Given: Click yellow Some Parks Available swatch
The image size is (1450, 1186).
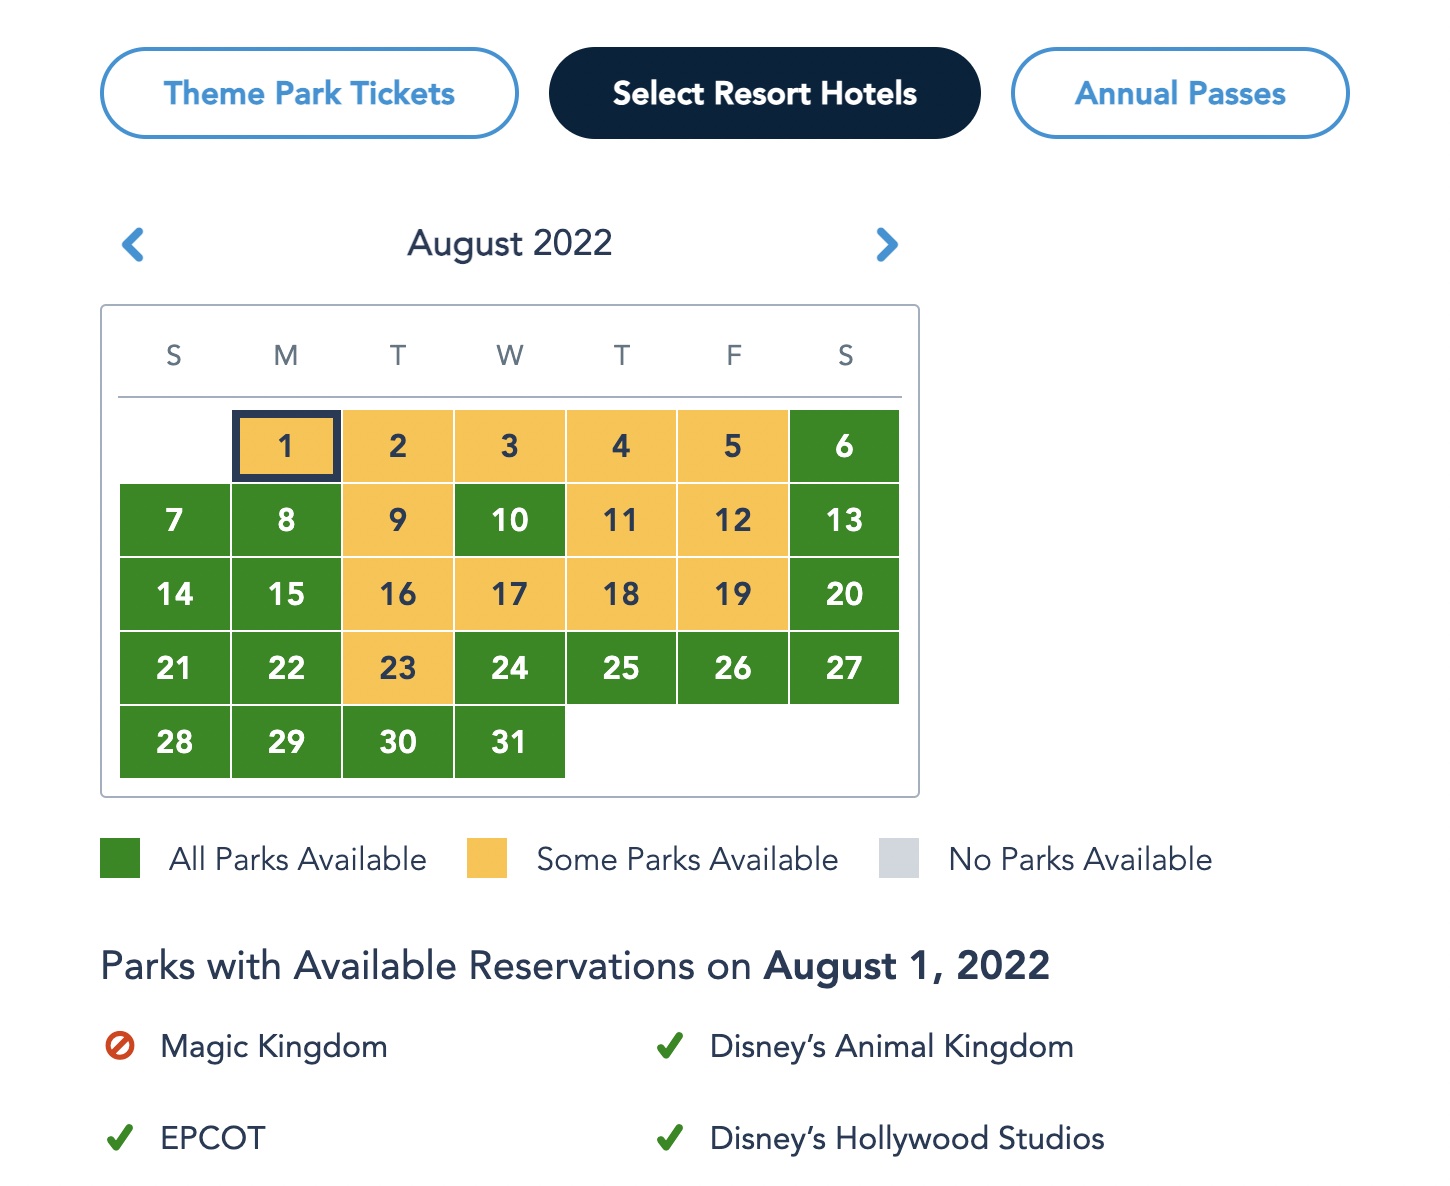Looking at the screenshot, I should 487,859.
